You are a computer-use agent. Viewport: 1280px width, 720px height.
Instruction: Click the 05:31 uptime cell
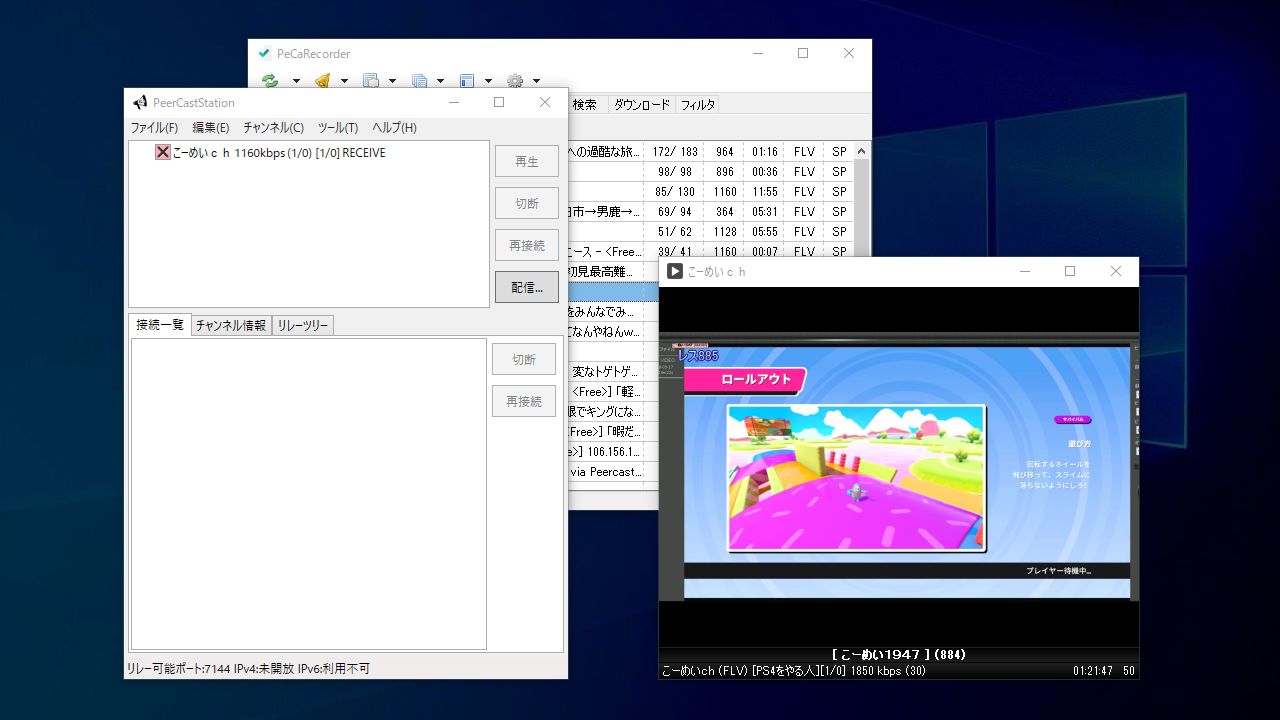click(765, 212)
